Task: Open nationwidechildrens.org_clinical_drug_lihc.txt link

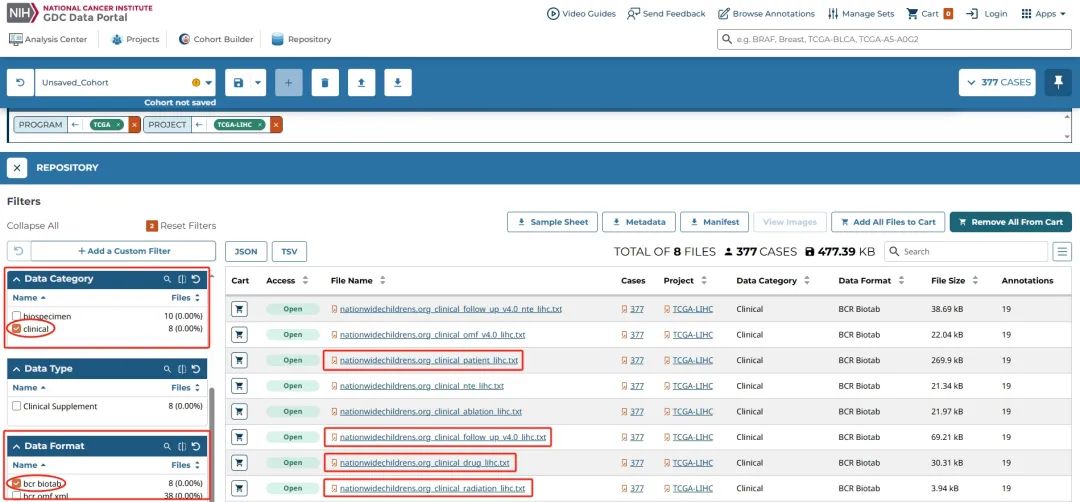Action: click(424, 463)
